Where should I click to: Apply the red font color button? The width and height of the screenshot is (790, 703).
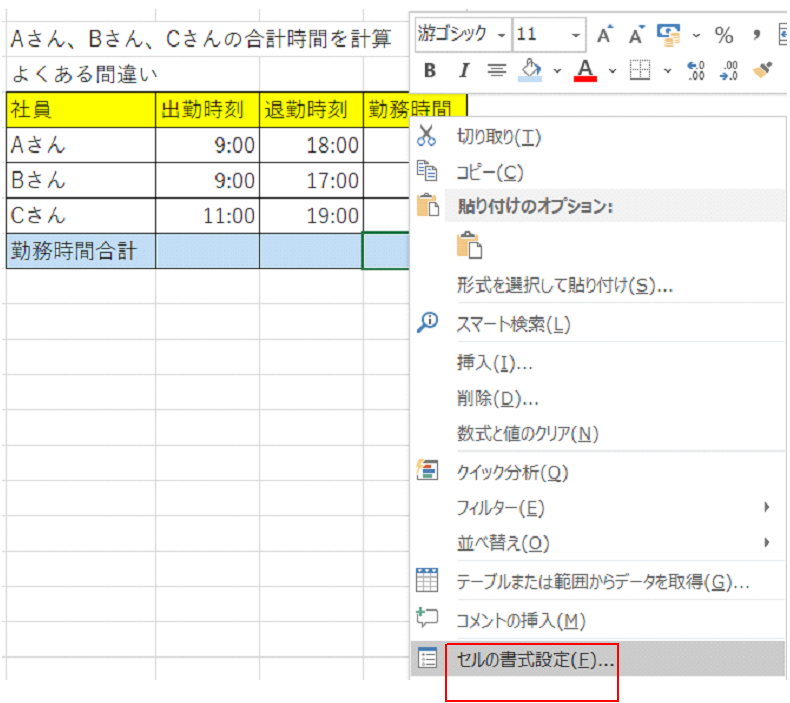point(586,70)
